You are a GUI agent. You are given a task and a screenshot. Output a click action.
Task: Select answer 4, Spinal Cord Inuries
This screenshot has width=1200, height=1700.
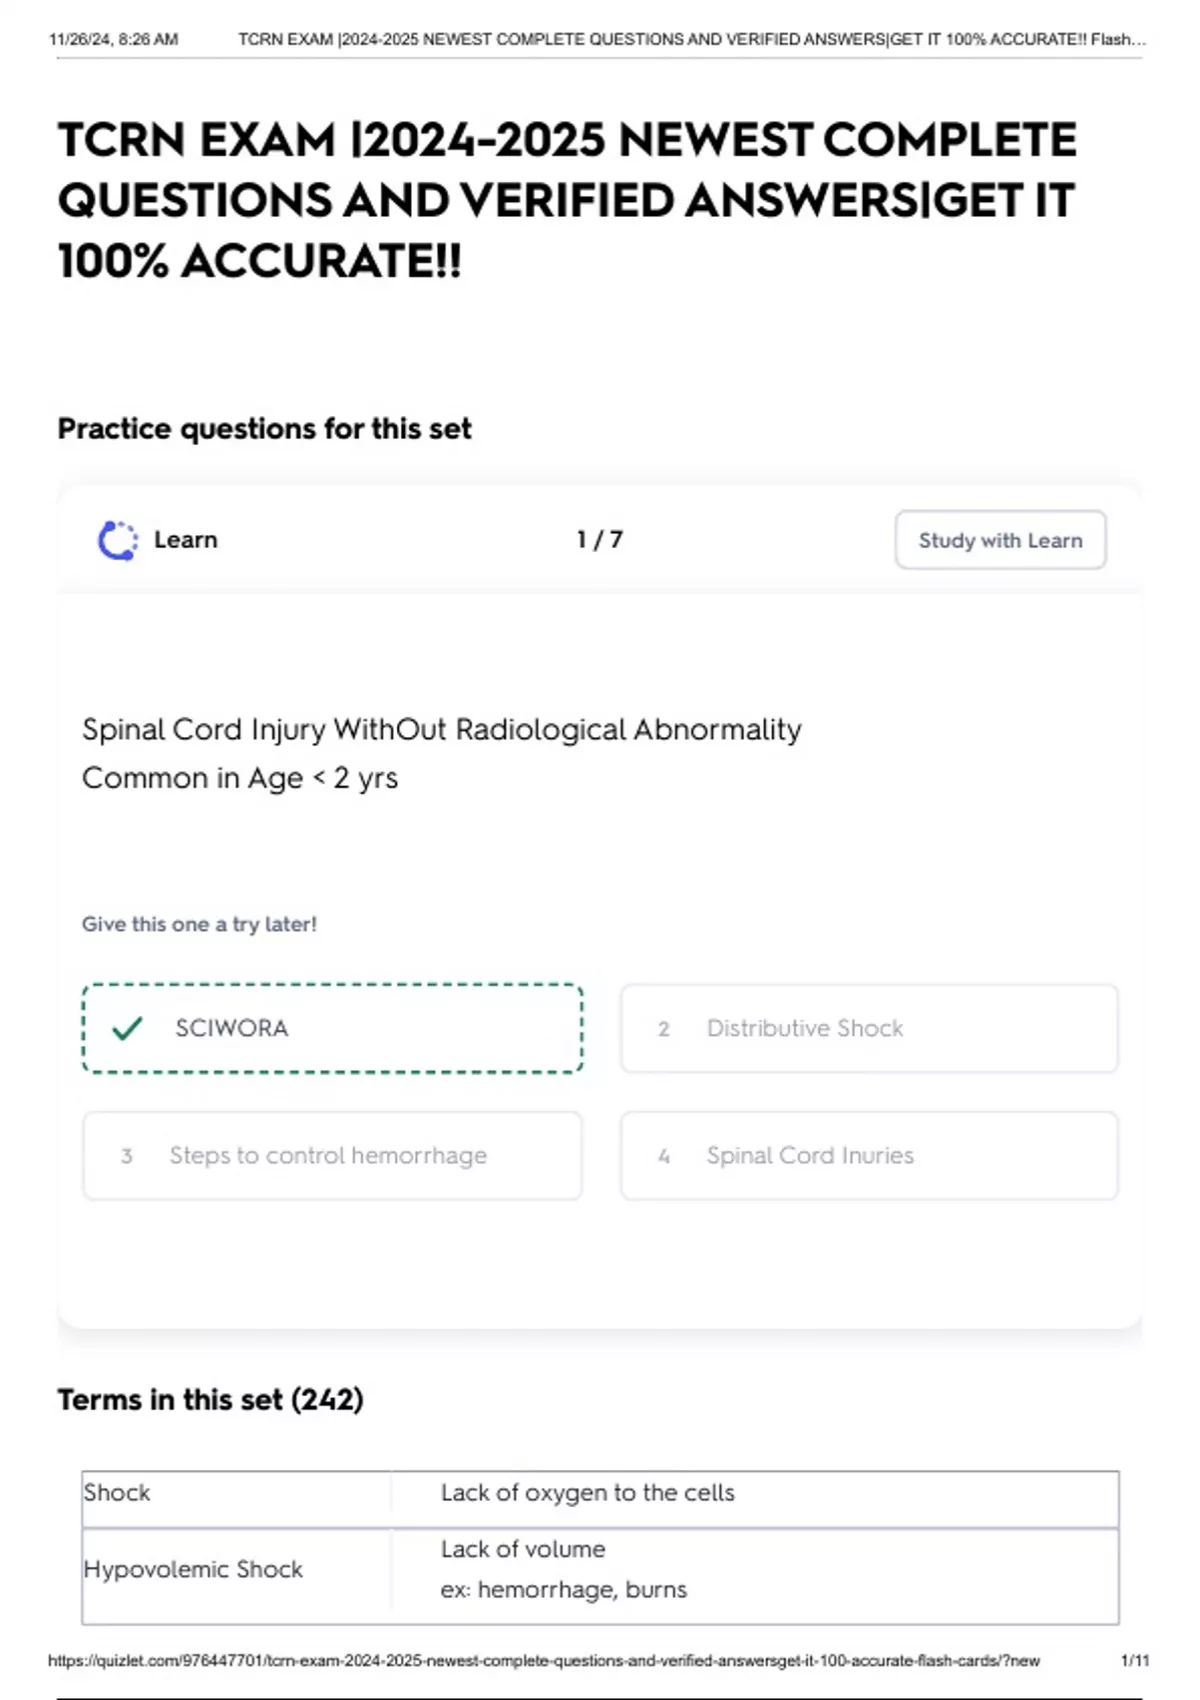pyautogui.click(x=868, y=1156)
